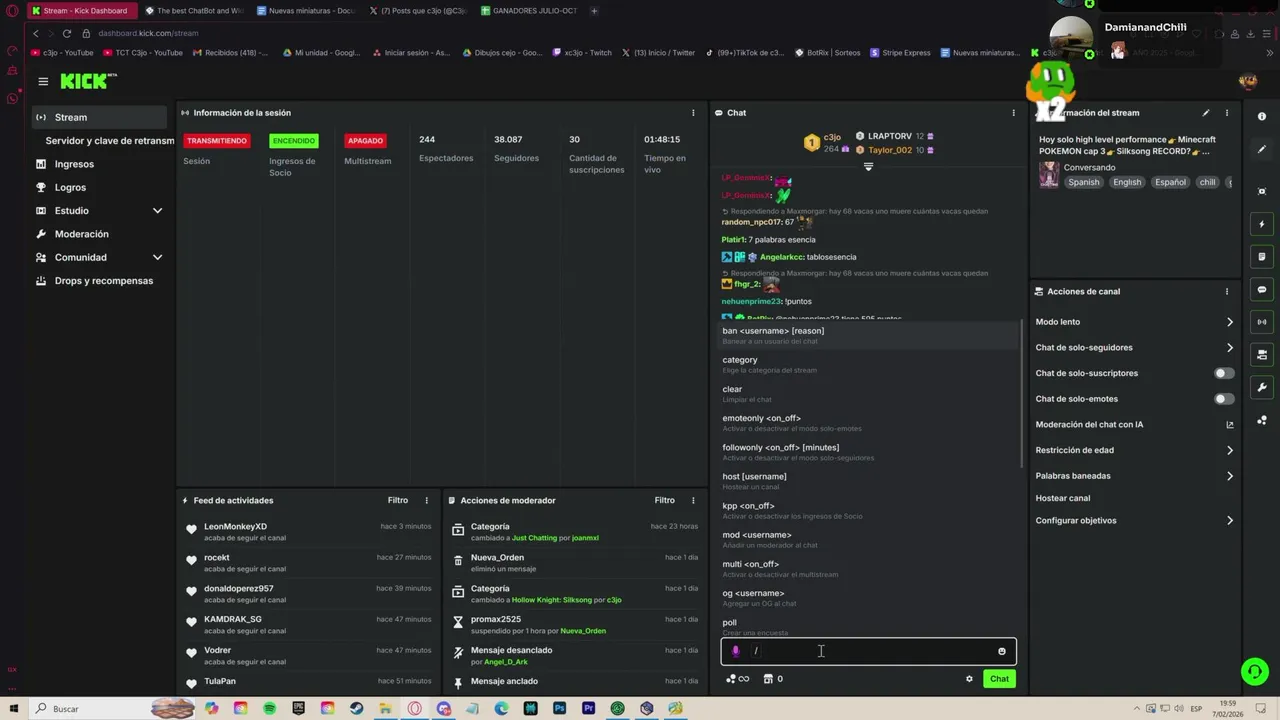Toggle Chat de solo-emotes switch
The width and height of the screenshot is (1280, 720).
[x=1223, y=399]
